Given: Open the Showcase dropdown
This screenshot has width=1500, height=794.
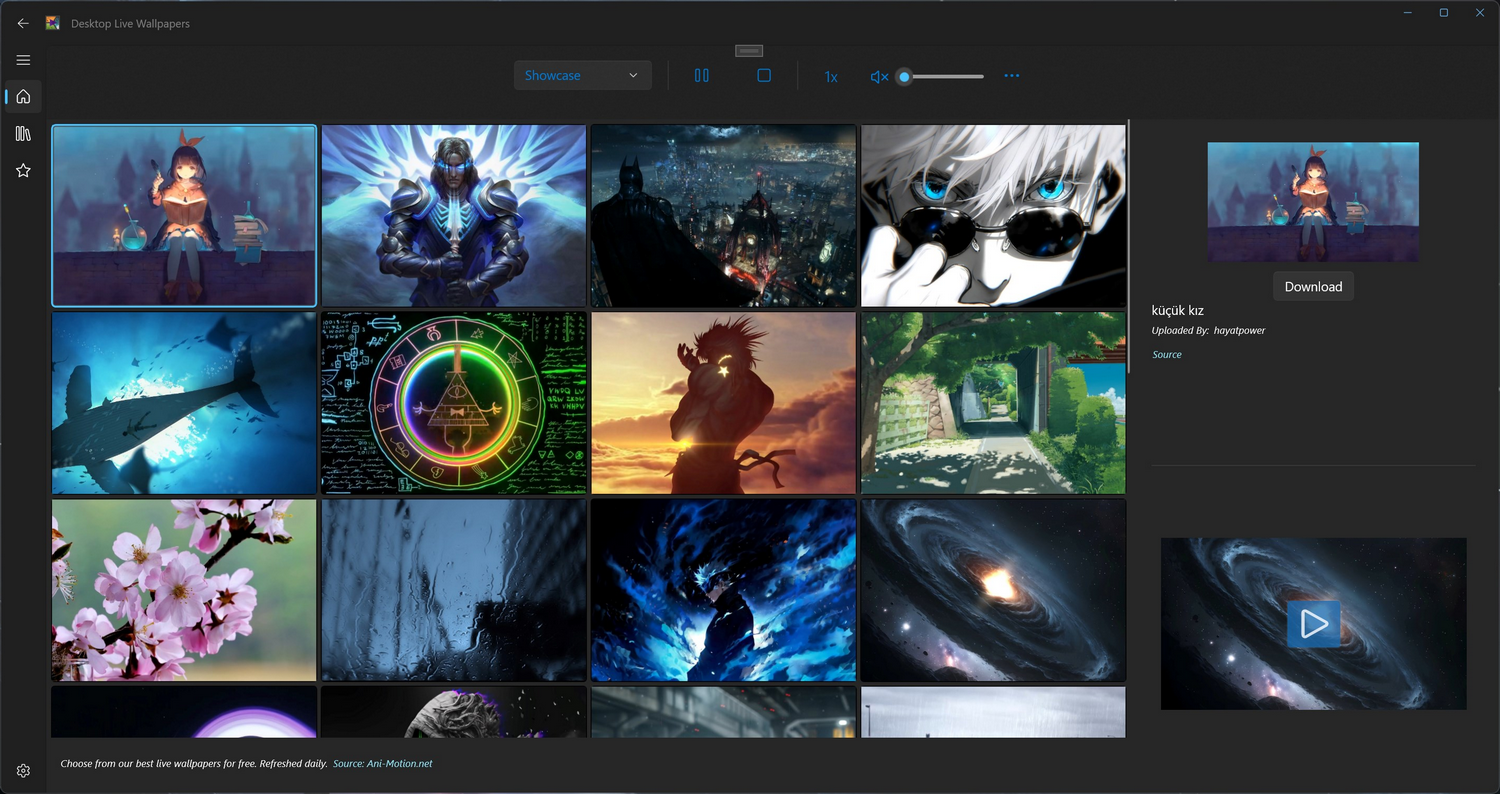Looking at the screenshot, I should (x=582, y=76).
